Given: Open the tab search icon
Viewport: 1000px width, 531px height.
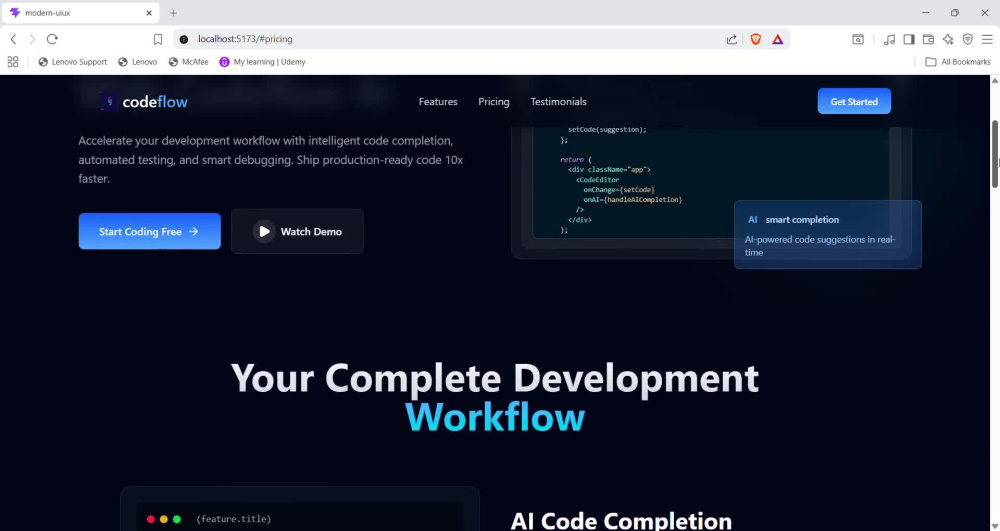Looking at the screenshot, I should pos(858,39).
